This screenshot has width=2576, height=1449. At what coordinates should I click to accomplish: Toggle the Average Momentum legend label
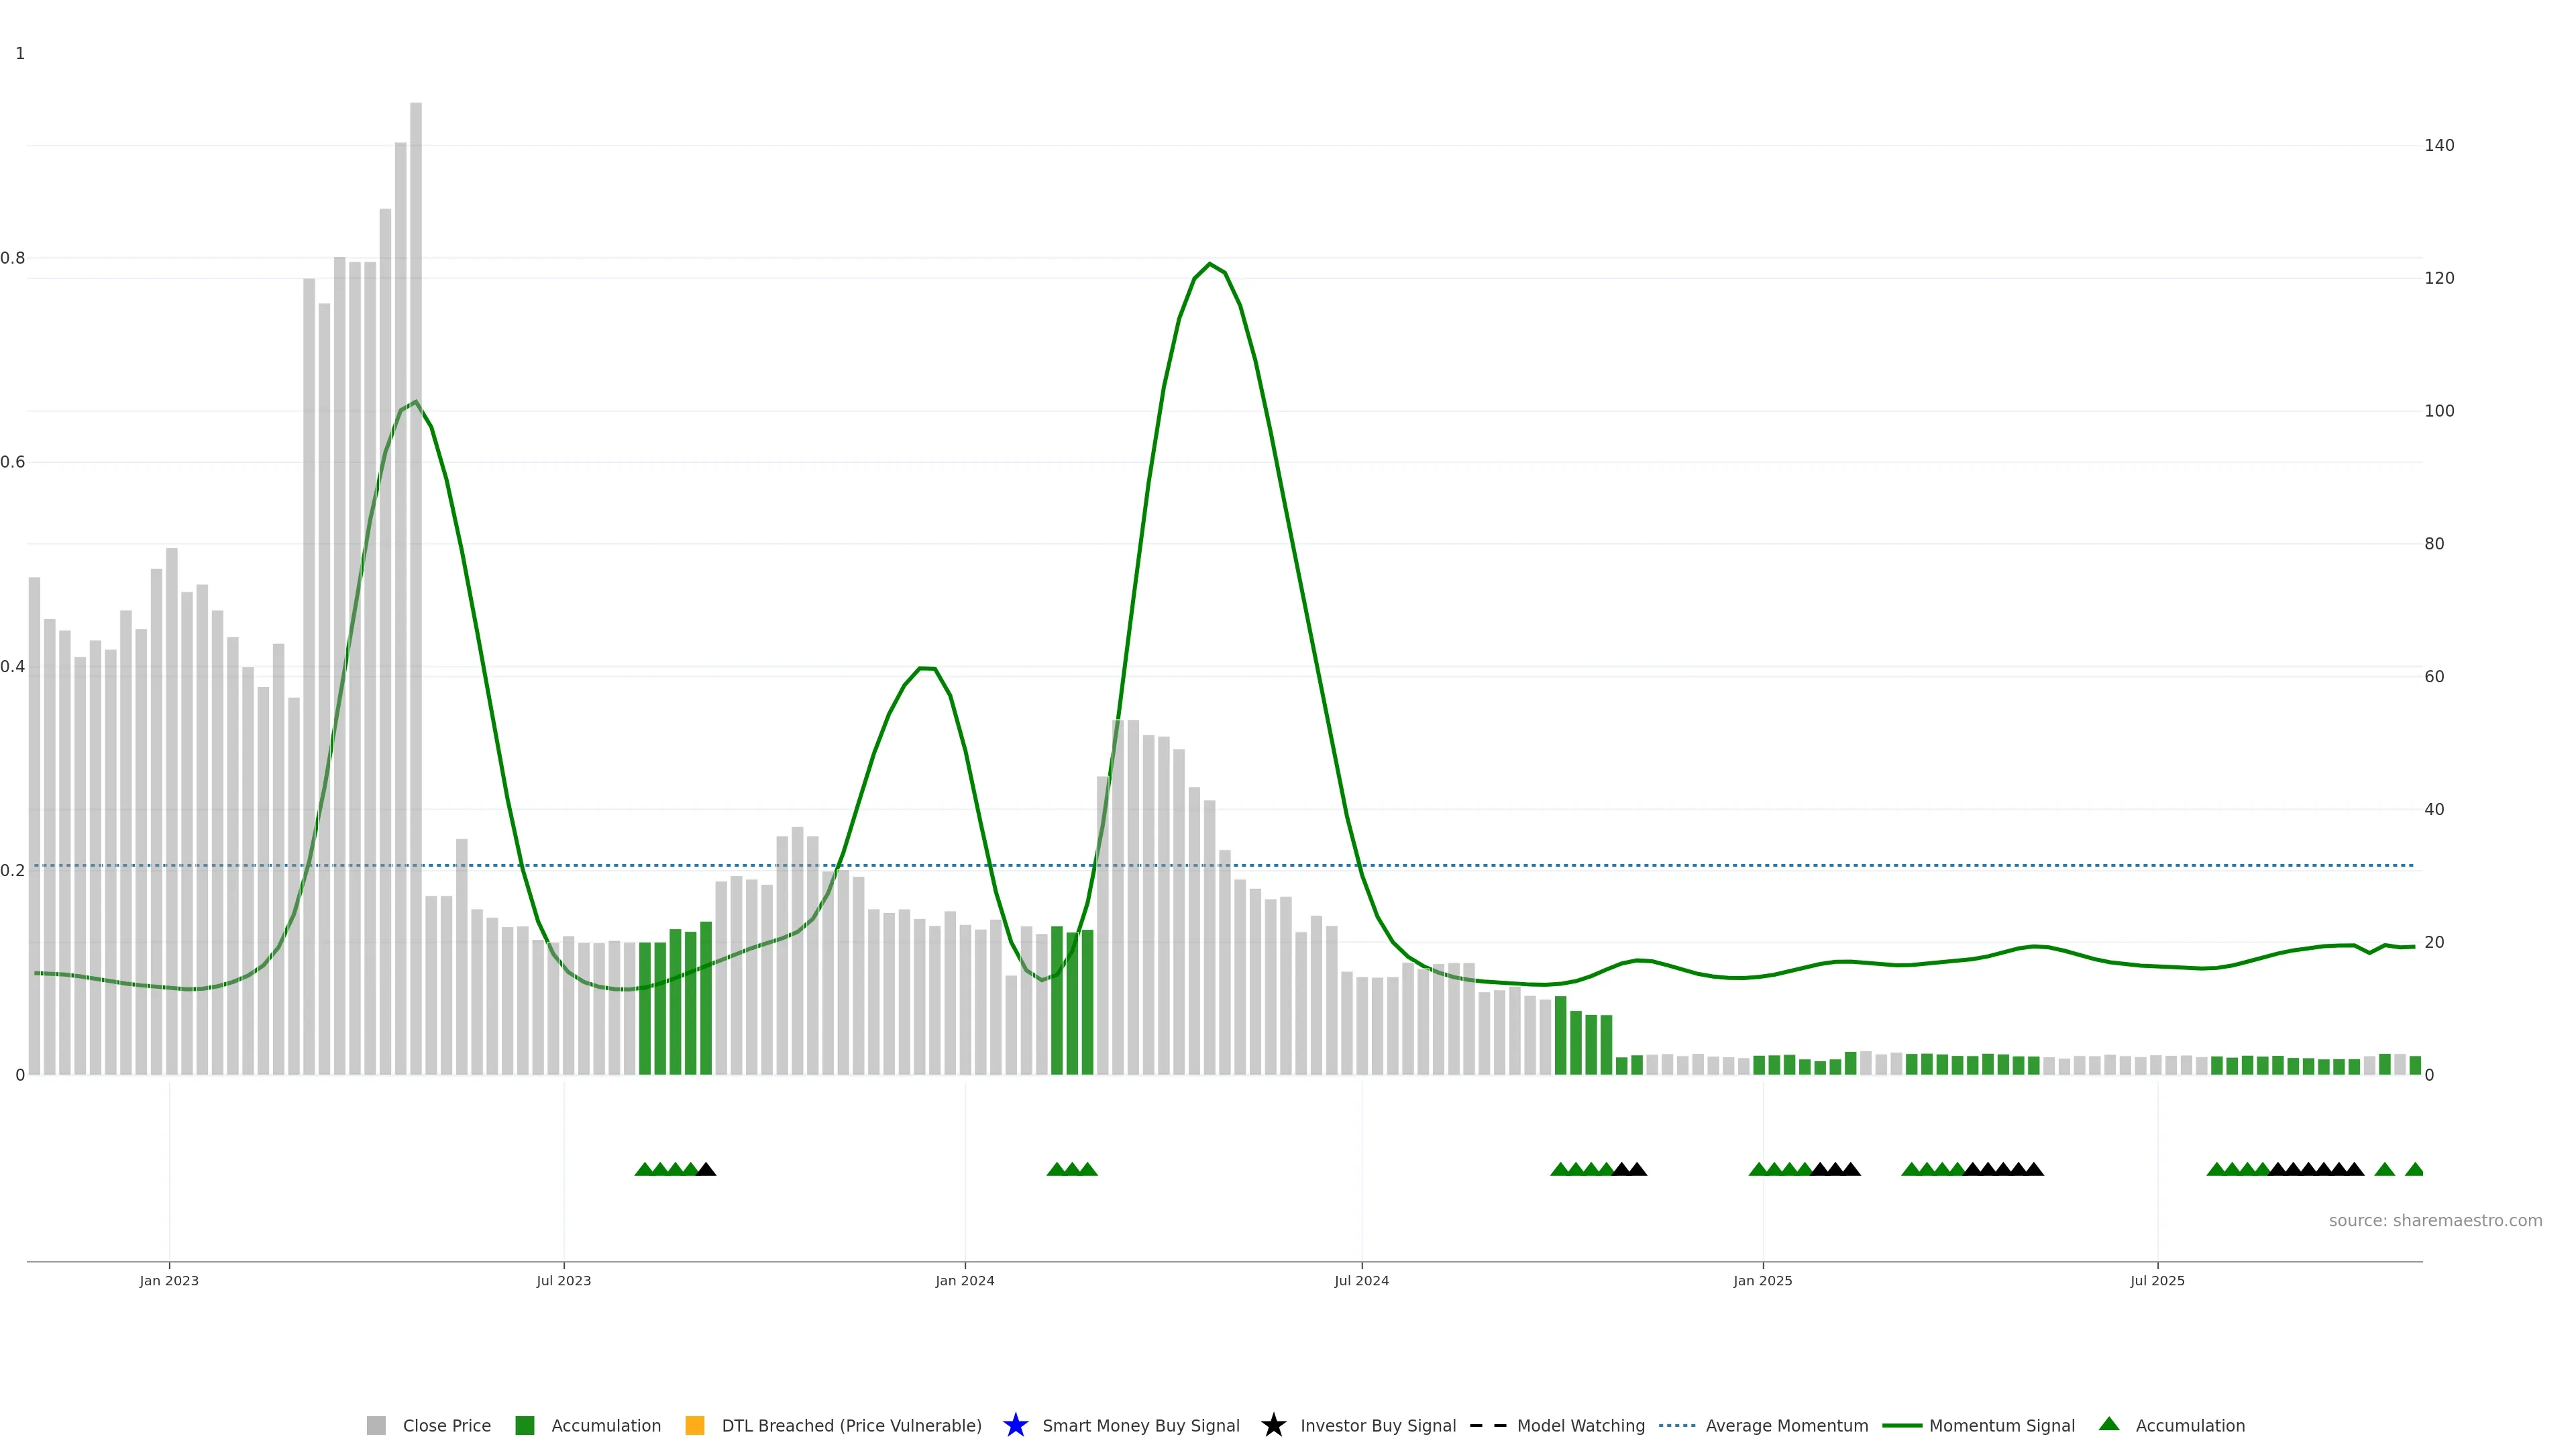coord(1786,1425)
